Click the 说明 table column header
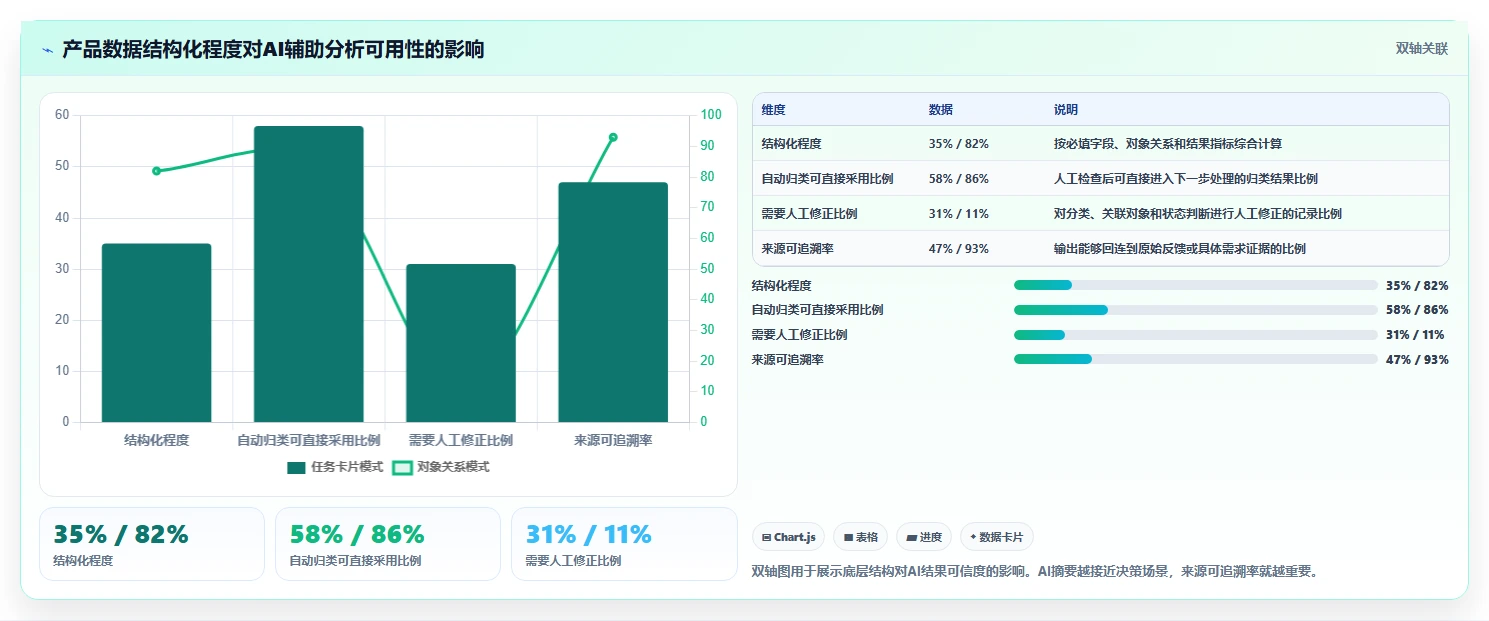1489x621 pixels. coord(1066,110)
